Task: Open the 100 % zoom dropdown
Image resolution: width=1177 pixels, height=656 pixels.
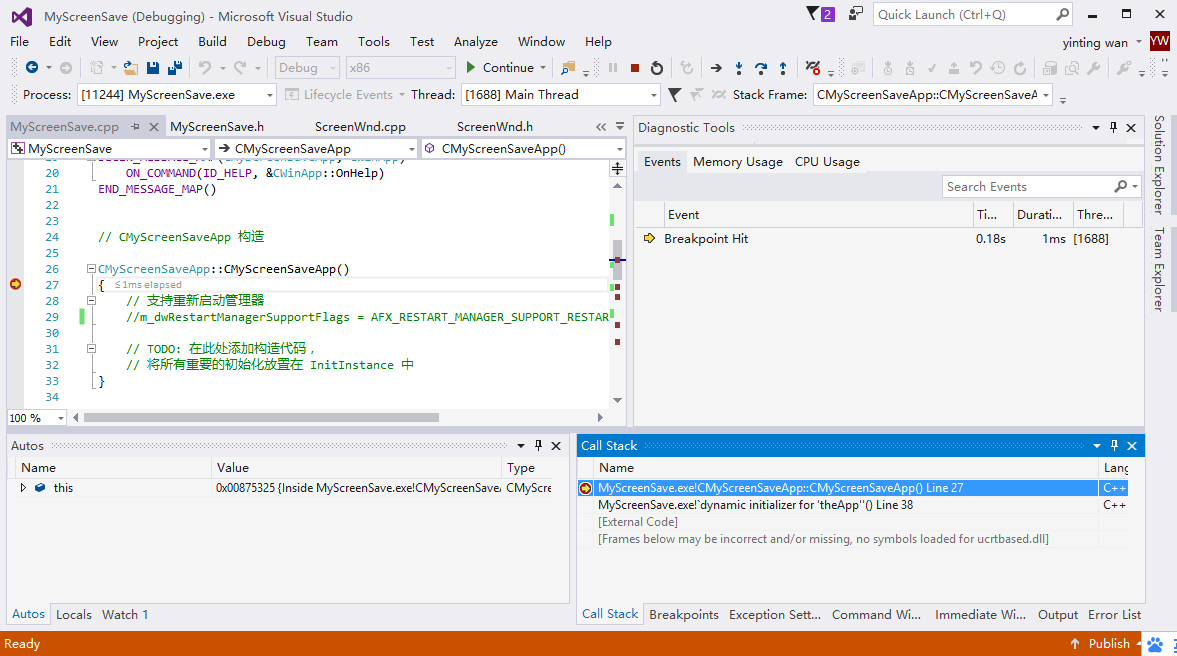Action: pyautogui.click(x=60, y=418)
